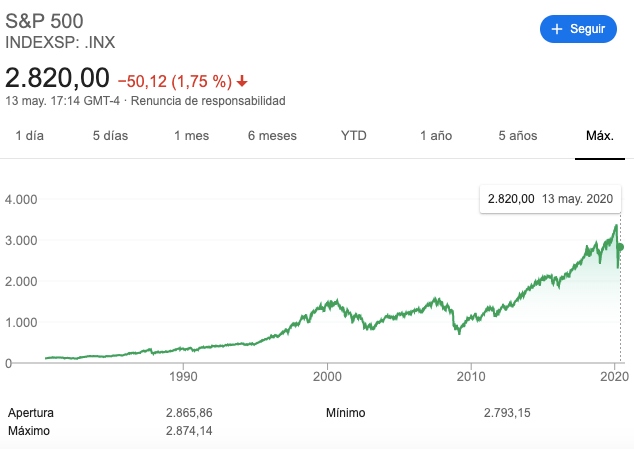Click the green current-price dot on chart
This screenshot has width=634, height=449.
pos(621,247)
